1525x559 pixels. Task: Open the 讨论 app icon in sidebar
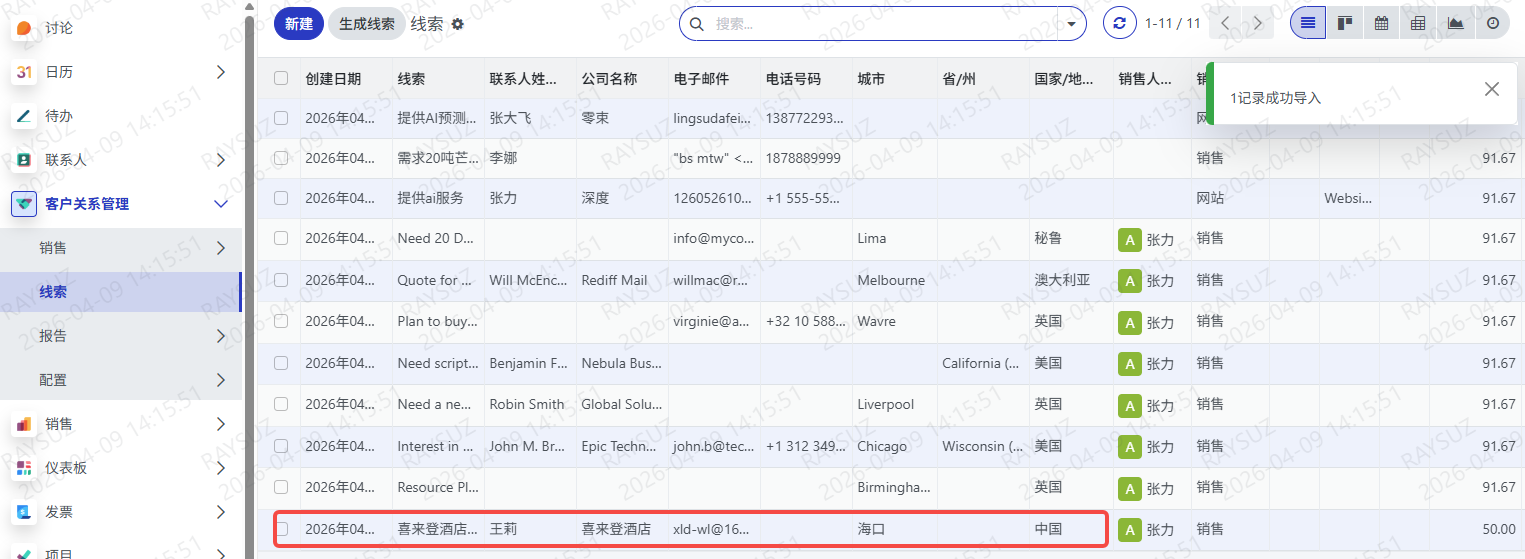coord(24,28)
